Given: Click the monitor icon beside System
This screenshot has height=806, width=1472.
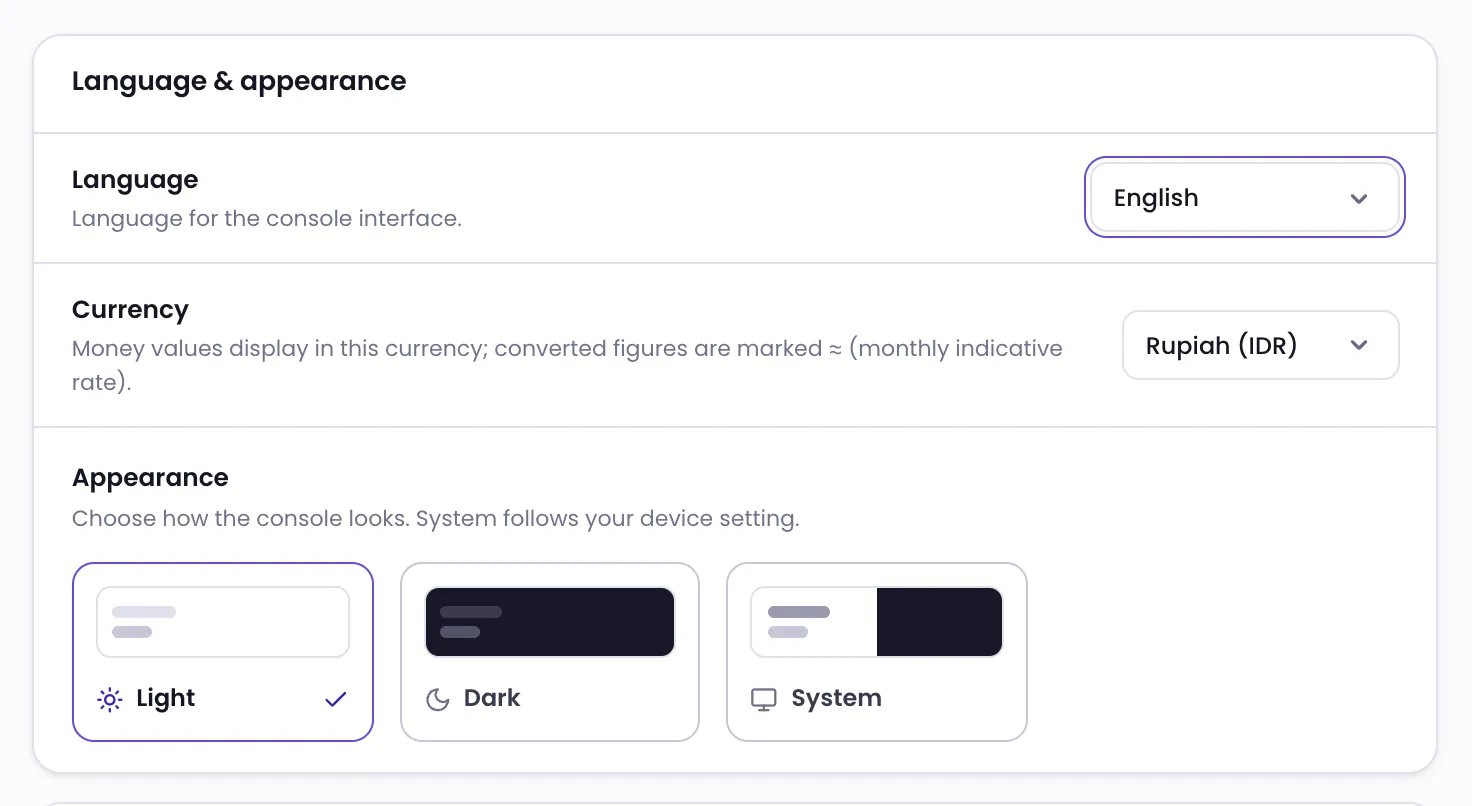Looking at the screenshot, I should (764, 699).
